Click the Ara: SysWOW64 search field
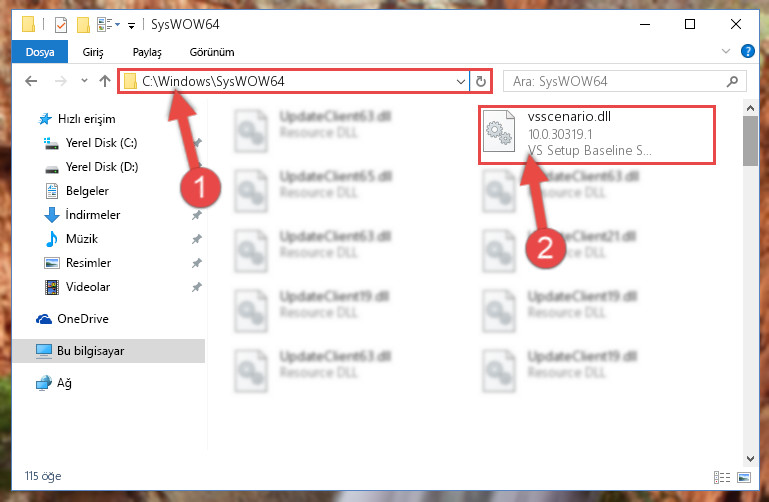 pos(625,81)
